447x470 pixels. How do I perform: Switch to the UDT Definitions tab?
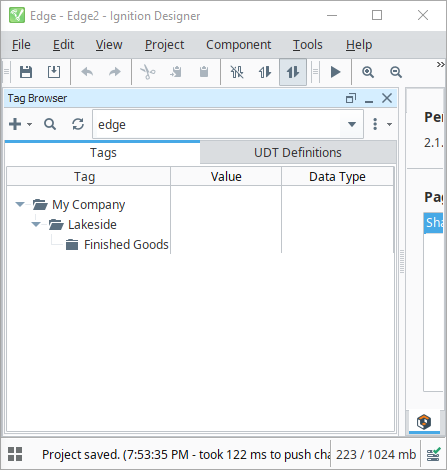click(x=298, y=152)
